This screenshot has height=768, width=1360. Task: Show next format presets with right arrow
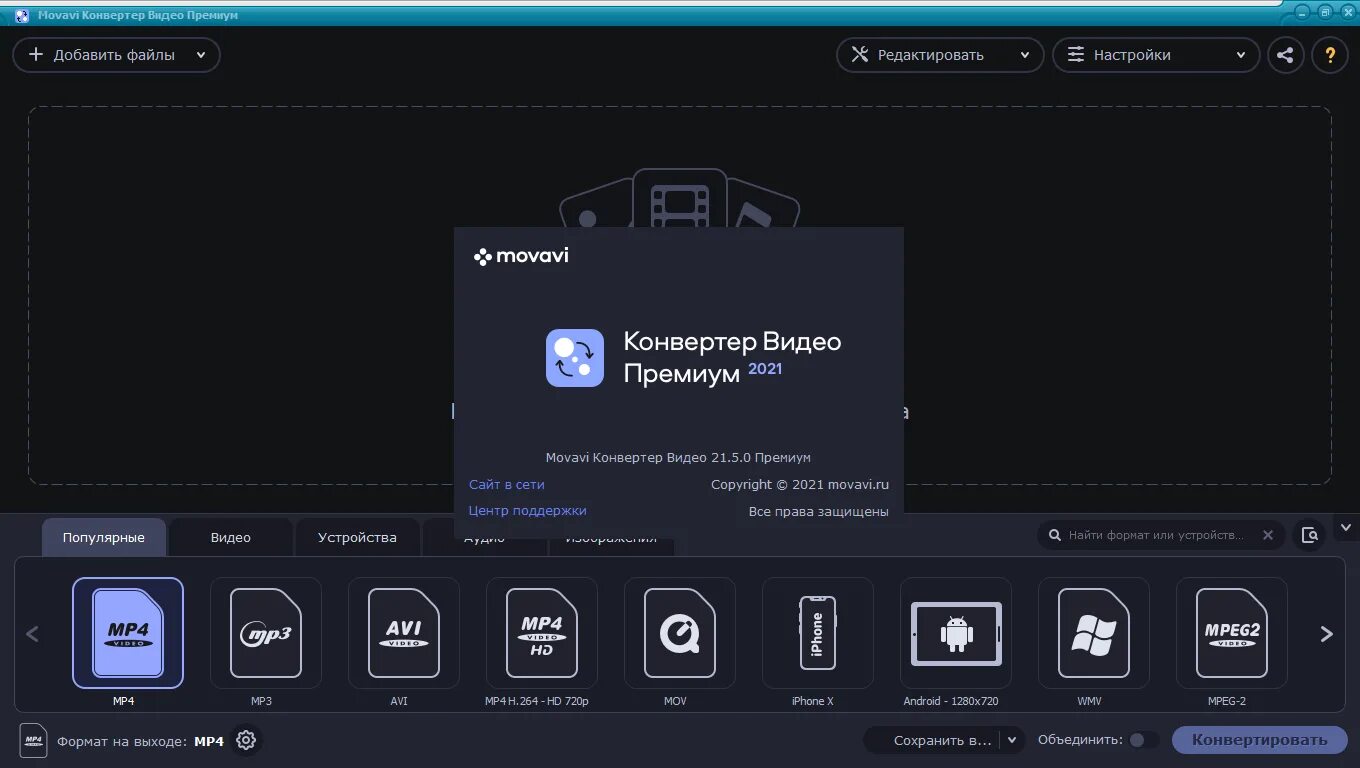pos(1327,634)
